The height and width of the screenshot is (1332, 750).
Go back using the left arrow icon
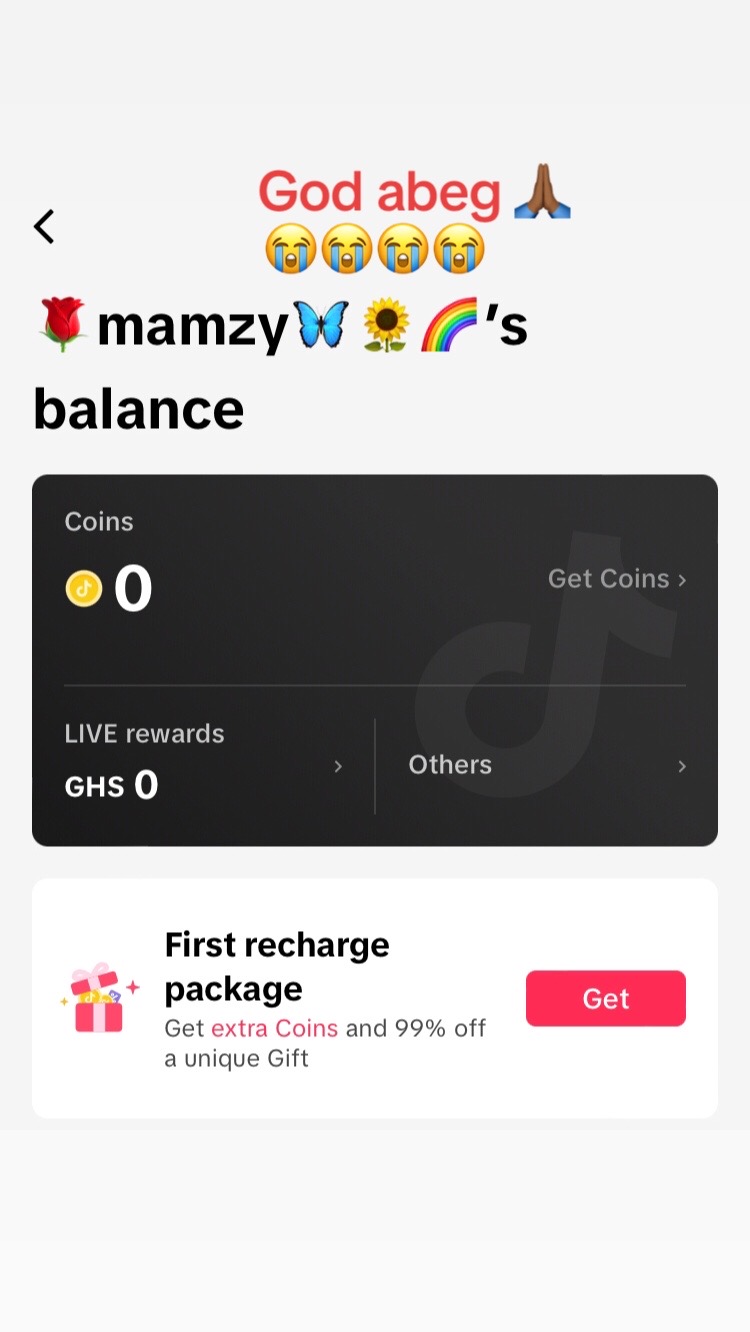(44, 227)
